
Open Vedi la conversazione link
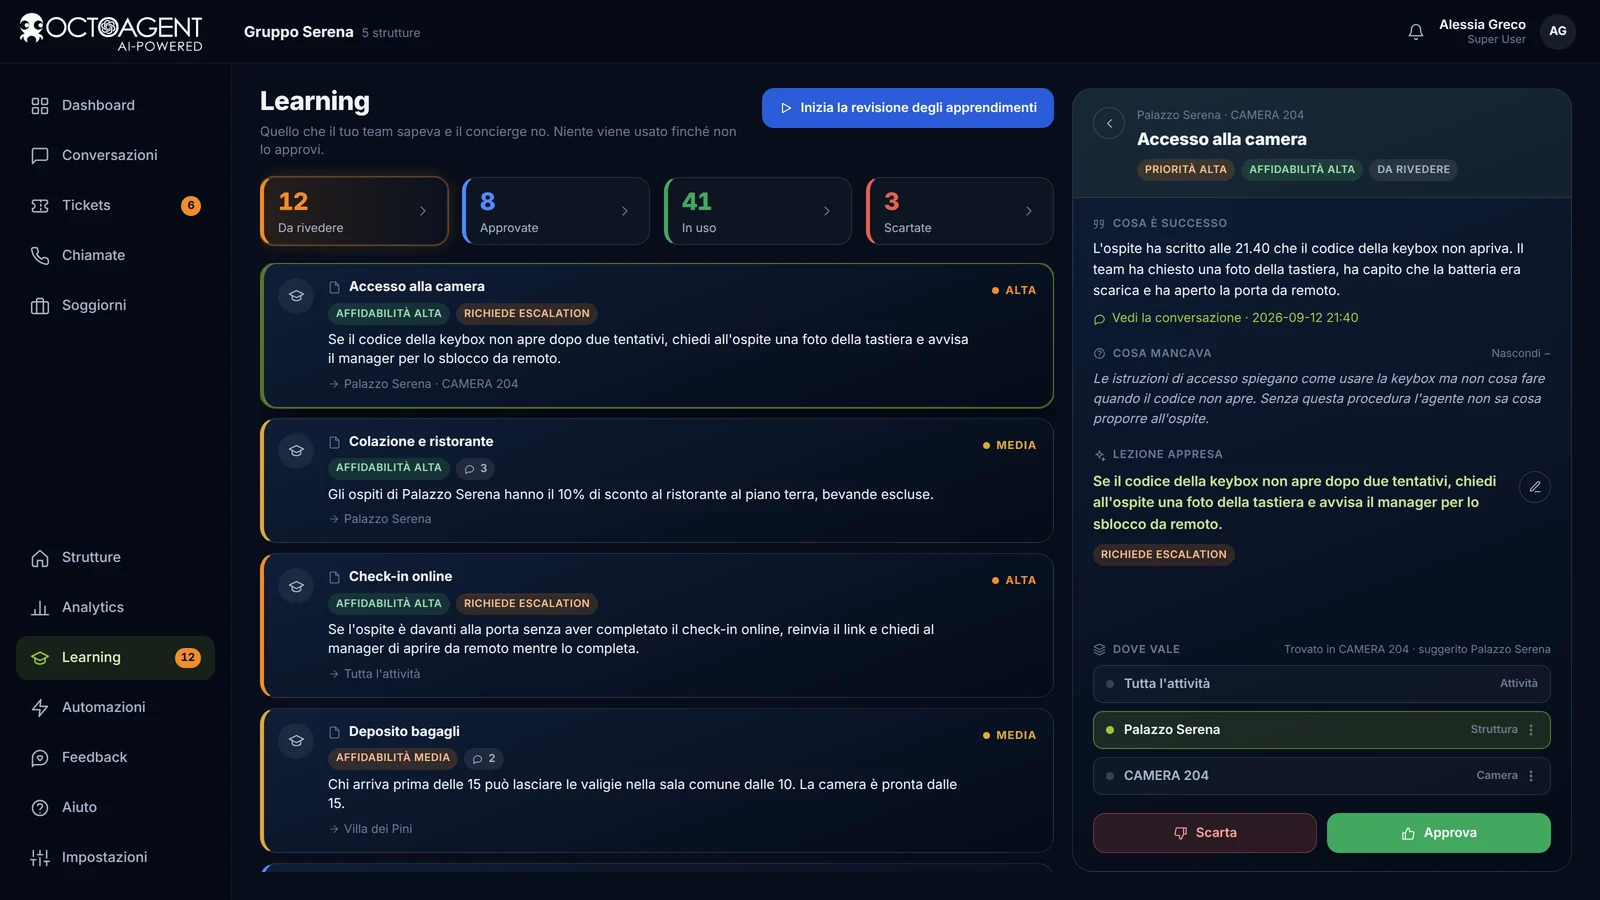[1226, 318]
